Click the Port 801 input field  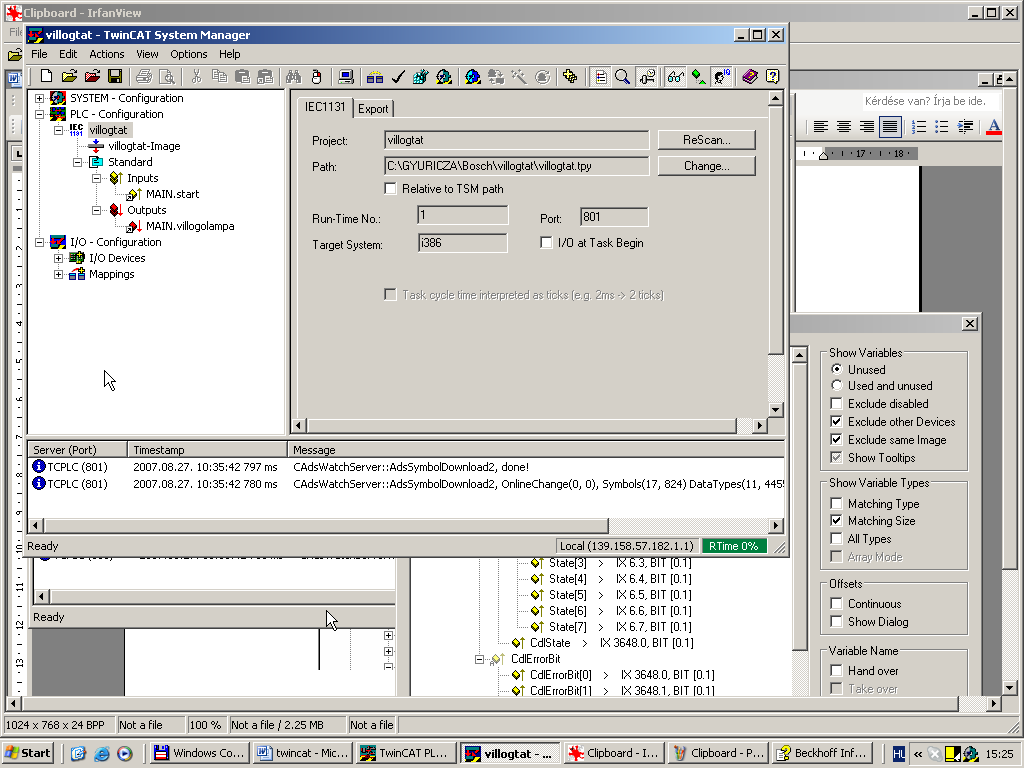[614, 217]
